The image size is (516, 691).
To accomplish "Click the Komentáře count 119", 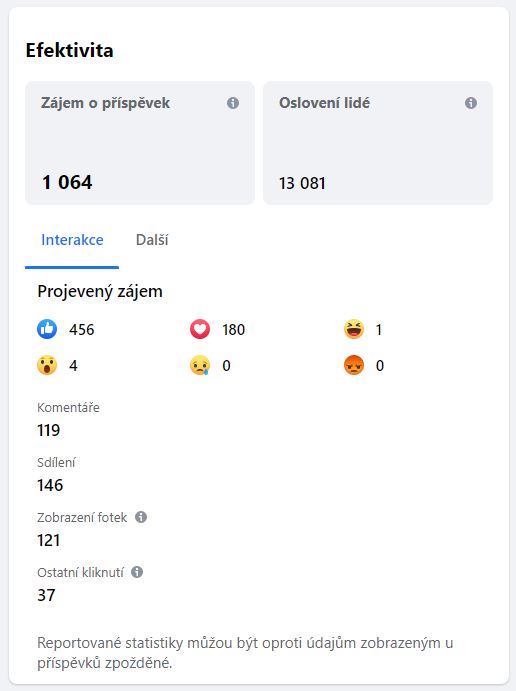I will pyautogui.click(x=48, y=430).
